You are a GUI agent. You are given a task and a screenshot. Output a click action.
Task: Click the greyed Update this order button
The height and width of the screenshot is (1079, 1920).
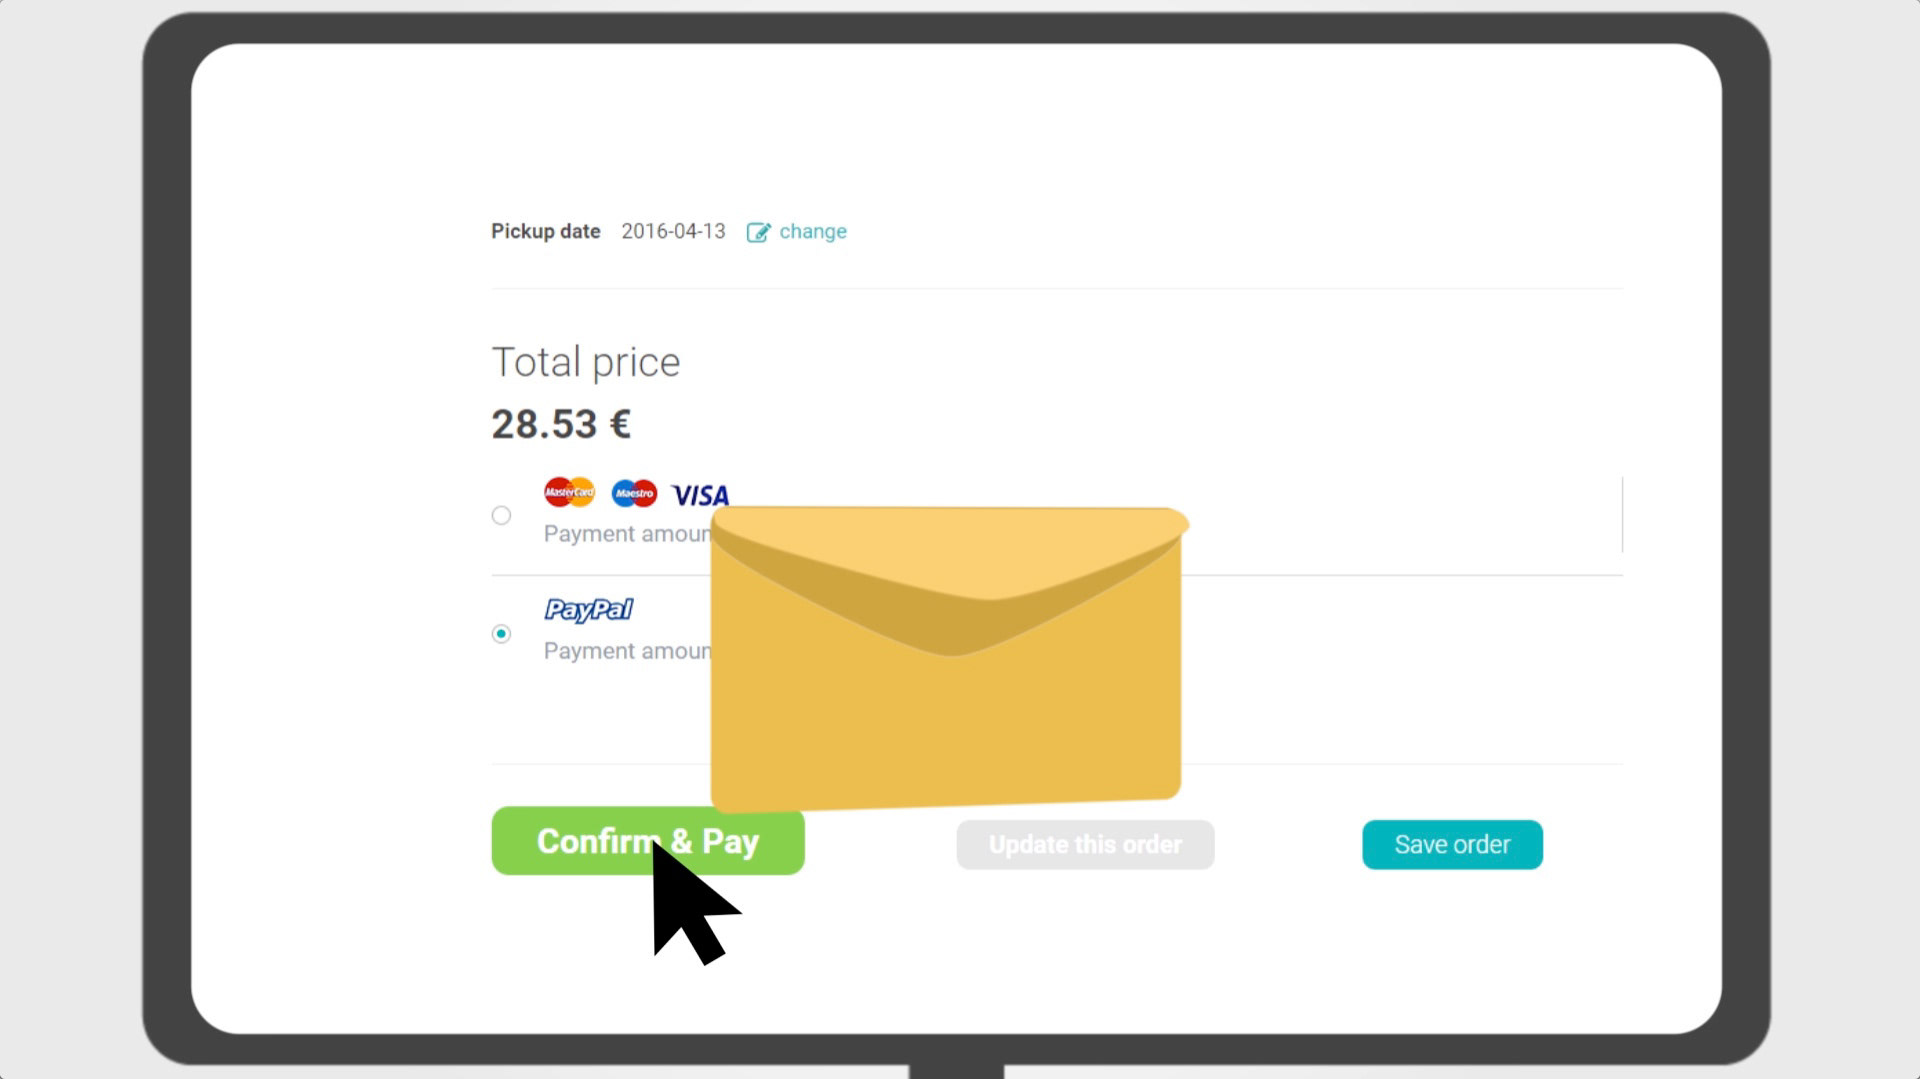tap(1085, 845)
